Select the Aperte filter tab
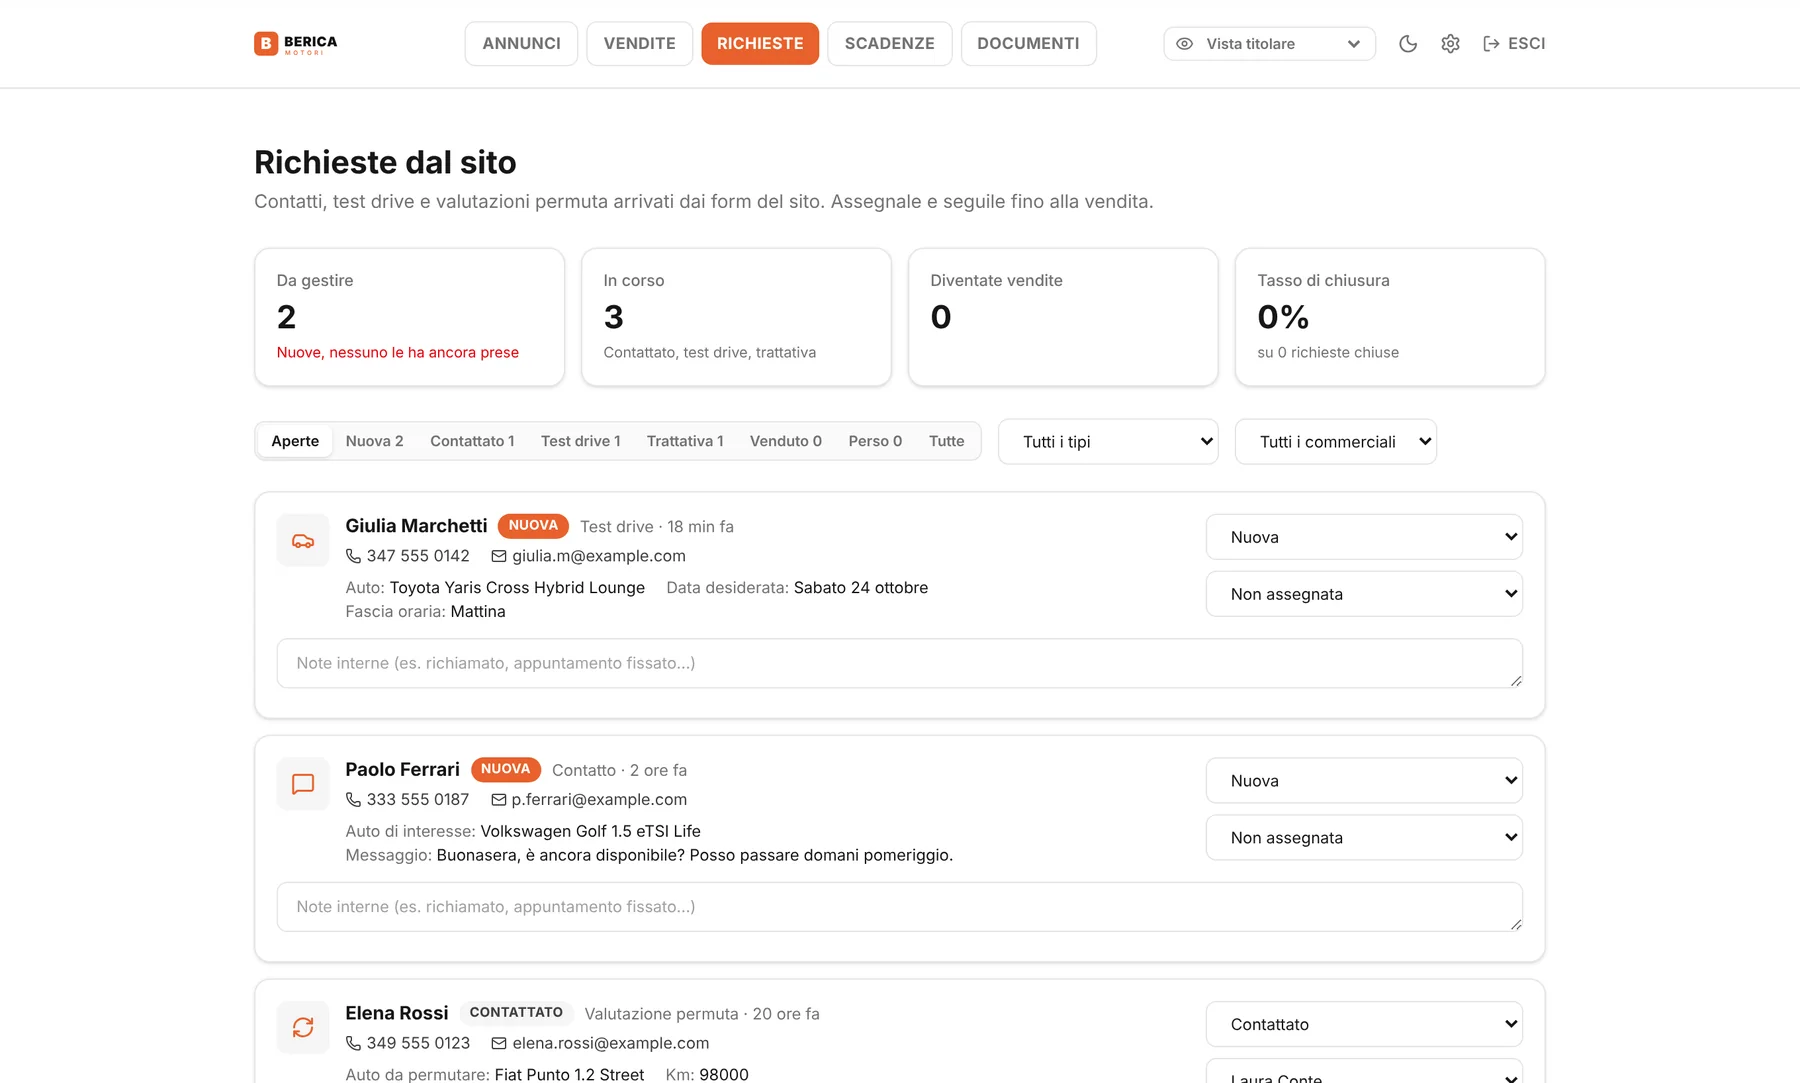Image resolution: width=1800 pixels, height=1083 pixels. coord(295,441)
